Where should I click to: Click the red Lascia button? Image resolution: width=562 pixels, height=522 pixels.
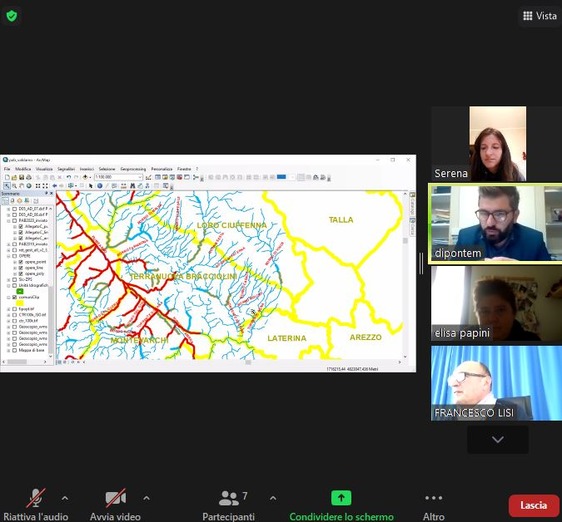(533, 506)
